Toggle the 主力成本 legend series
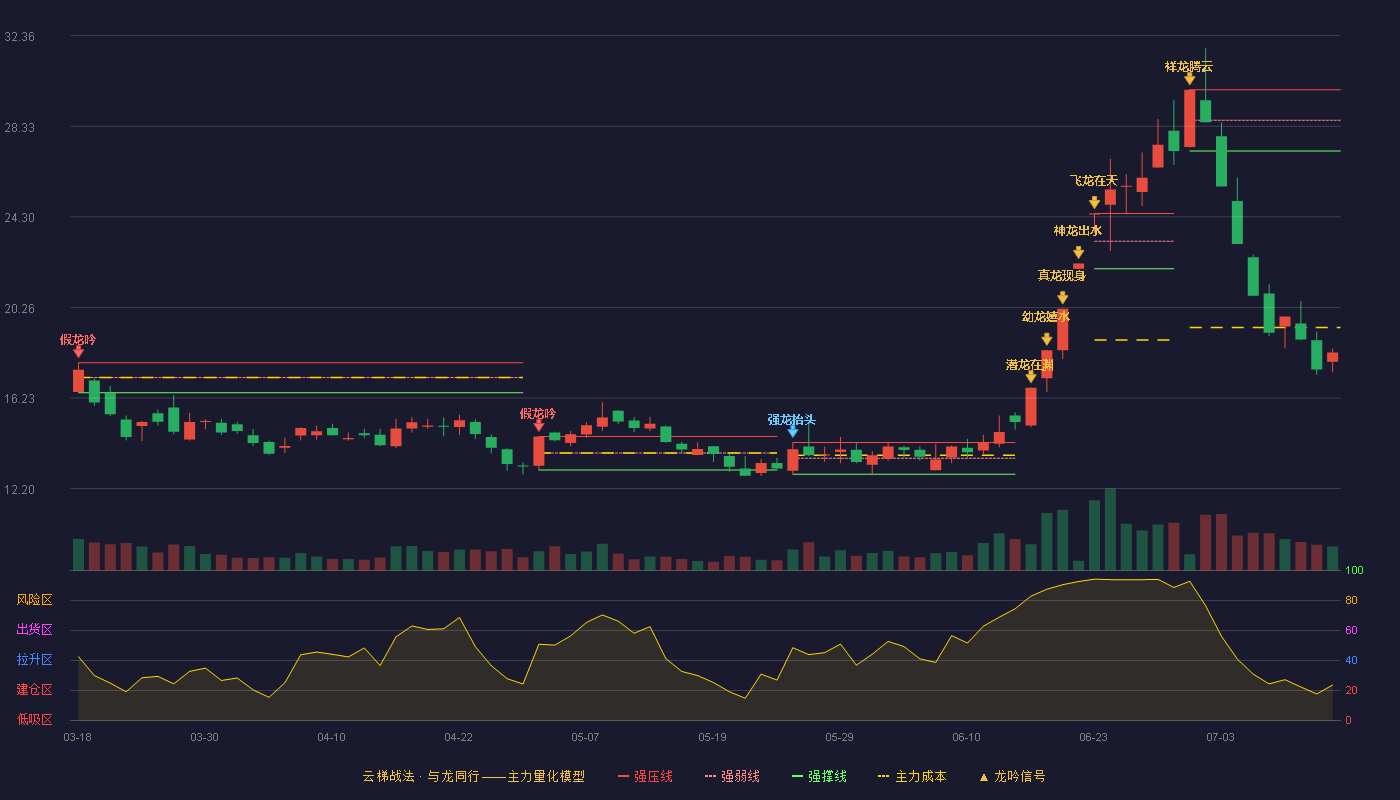The image size is (1400, 800). (912, 776)
